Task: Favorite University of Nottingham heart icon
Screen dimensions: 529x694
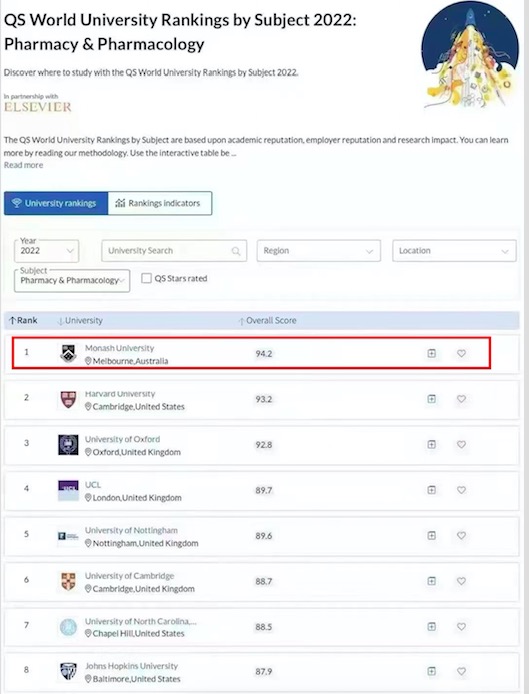Action: 461,536
